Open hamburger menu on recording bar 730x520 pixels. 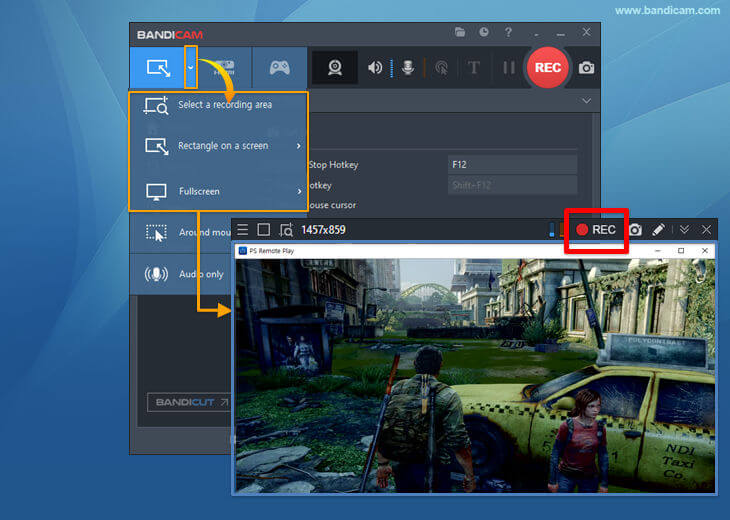243,230
